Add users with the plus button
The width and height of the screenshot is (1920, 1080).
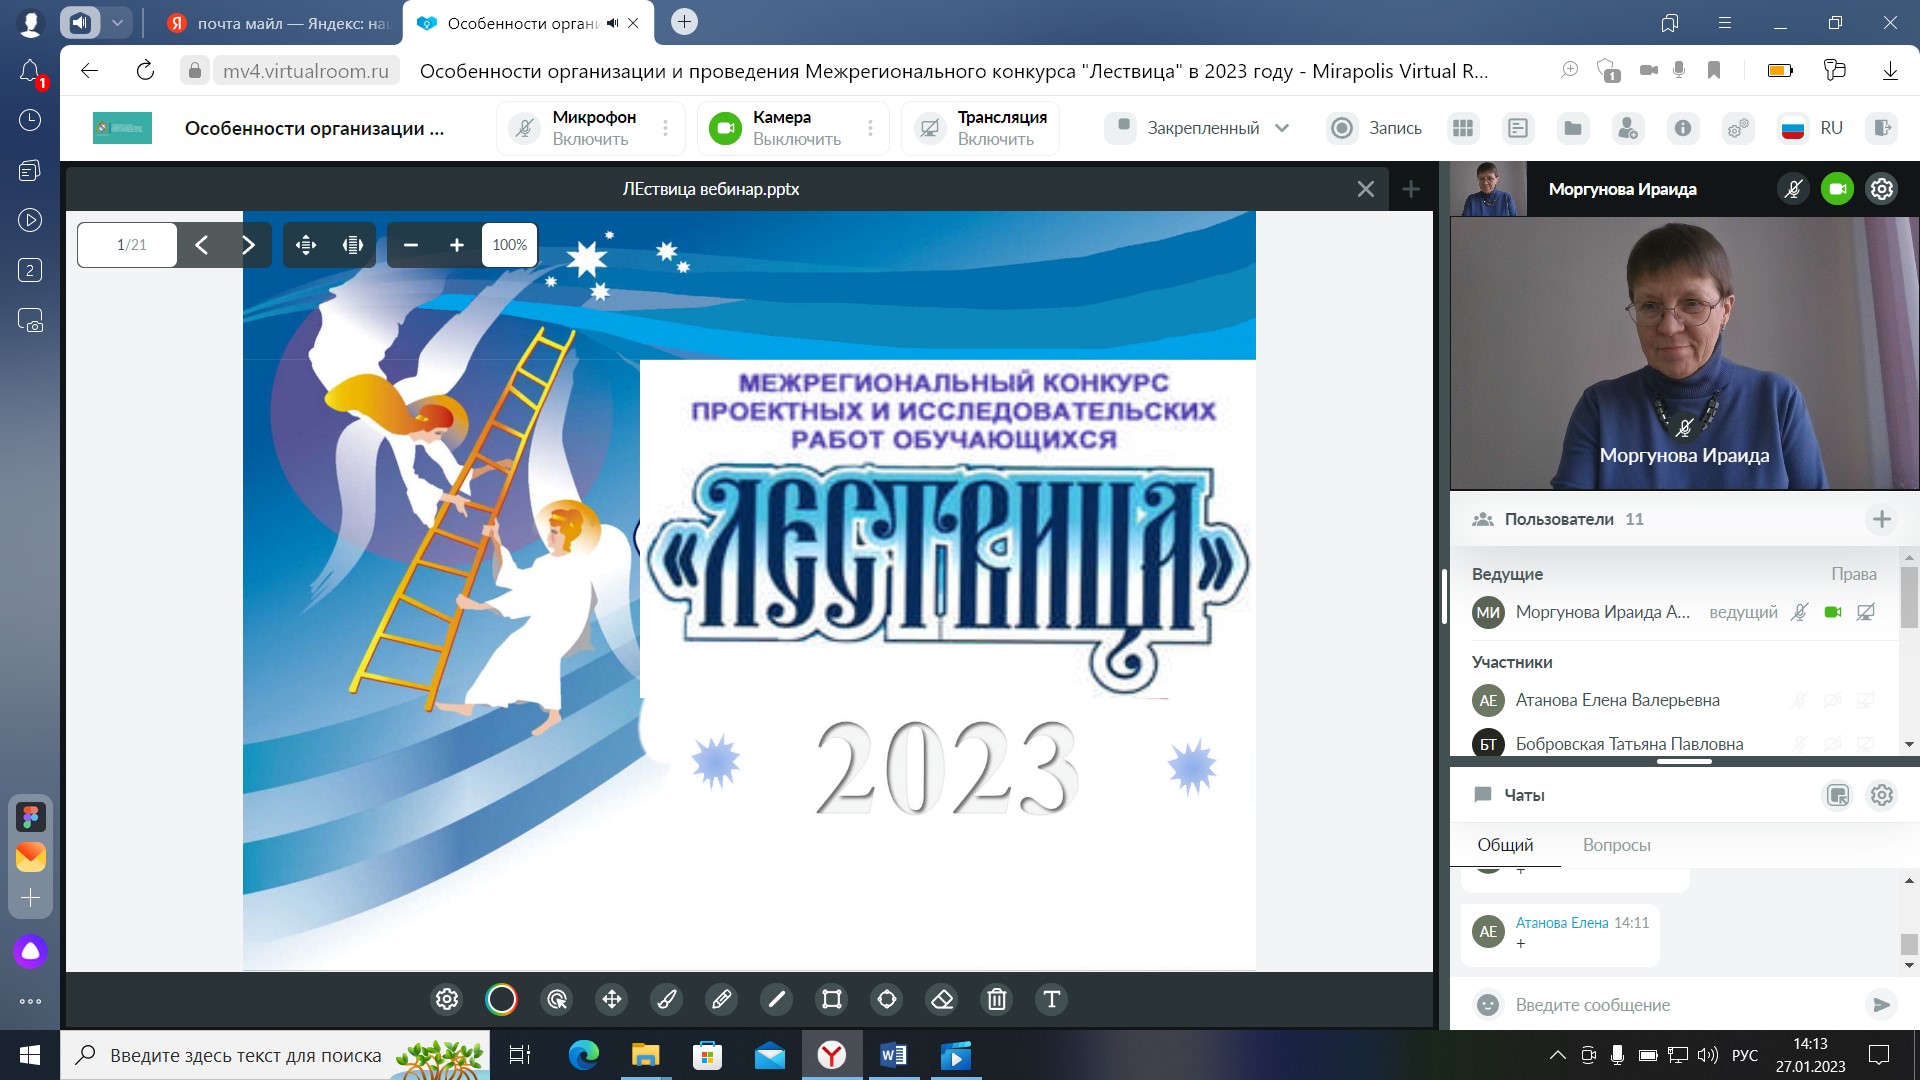(1881, 519)
